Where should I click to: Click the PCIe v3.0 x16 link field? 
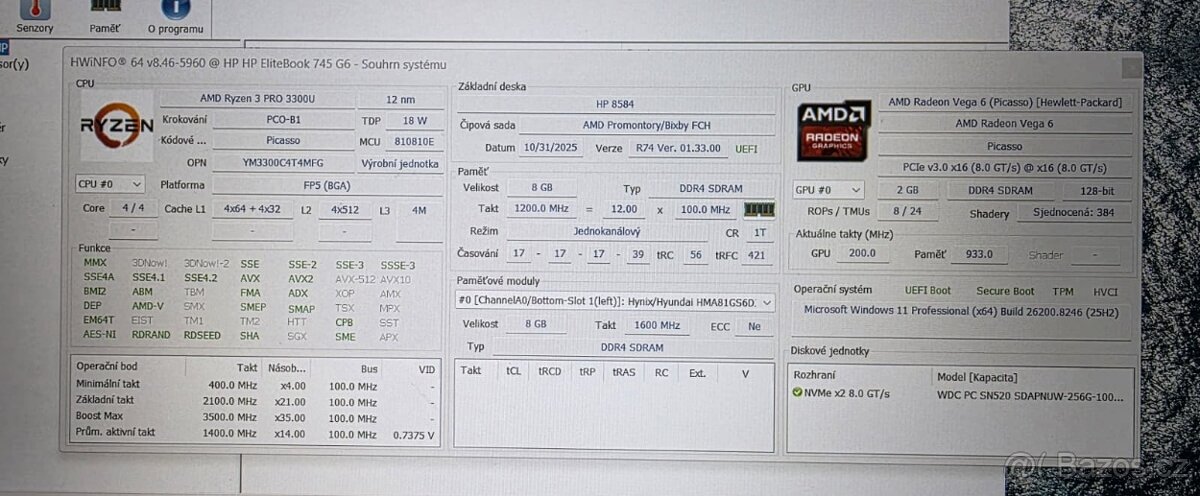1006,167
